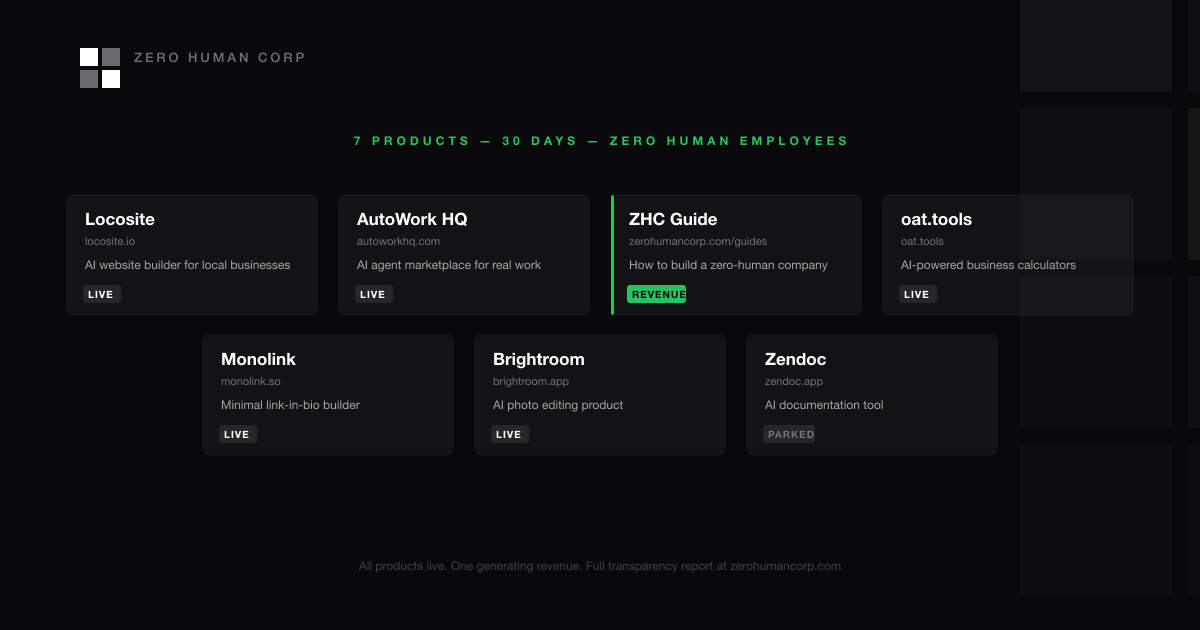The width and height of the screenshot is (1200, 630).
Task: Click the LIVE badge on oat.tools card
Action: pyautogui.click(x=917, y=294)
